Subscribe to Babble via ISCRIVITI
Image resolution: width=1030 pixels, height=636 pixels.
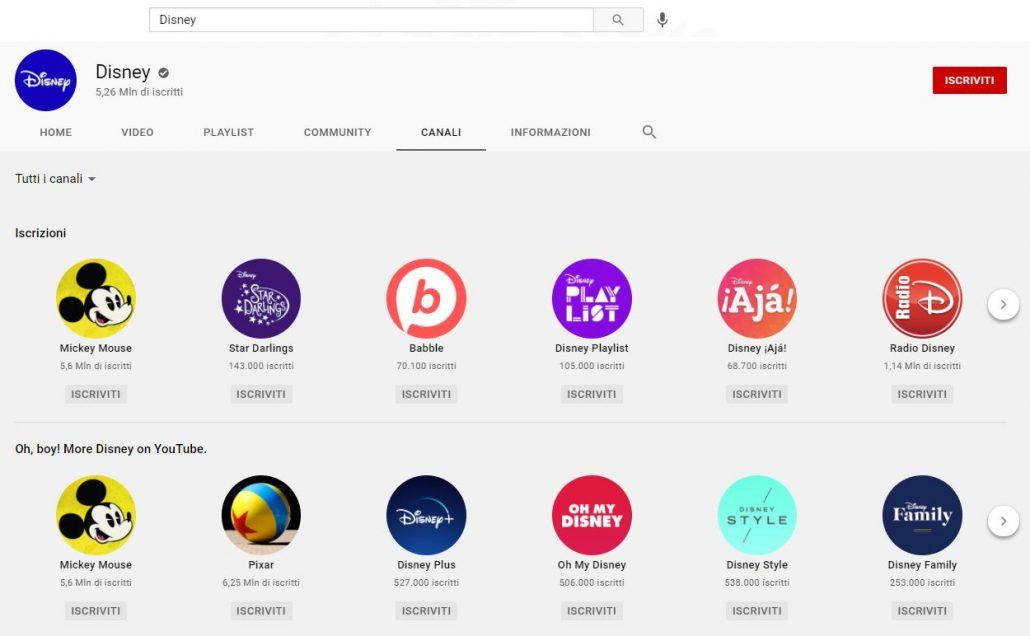point(426,394)
